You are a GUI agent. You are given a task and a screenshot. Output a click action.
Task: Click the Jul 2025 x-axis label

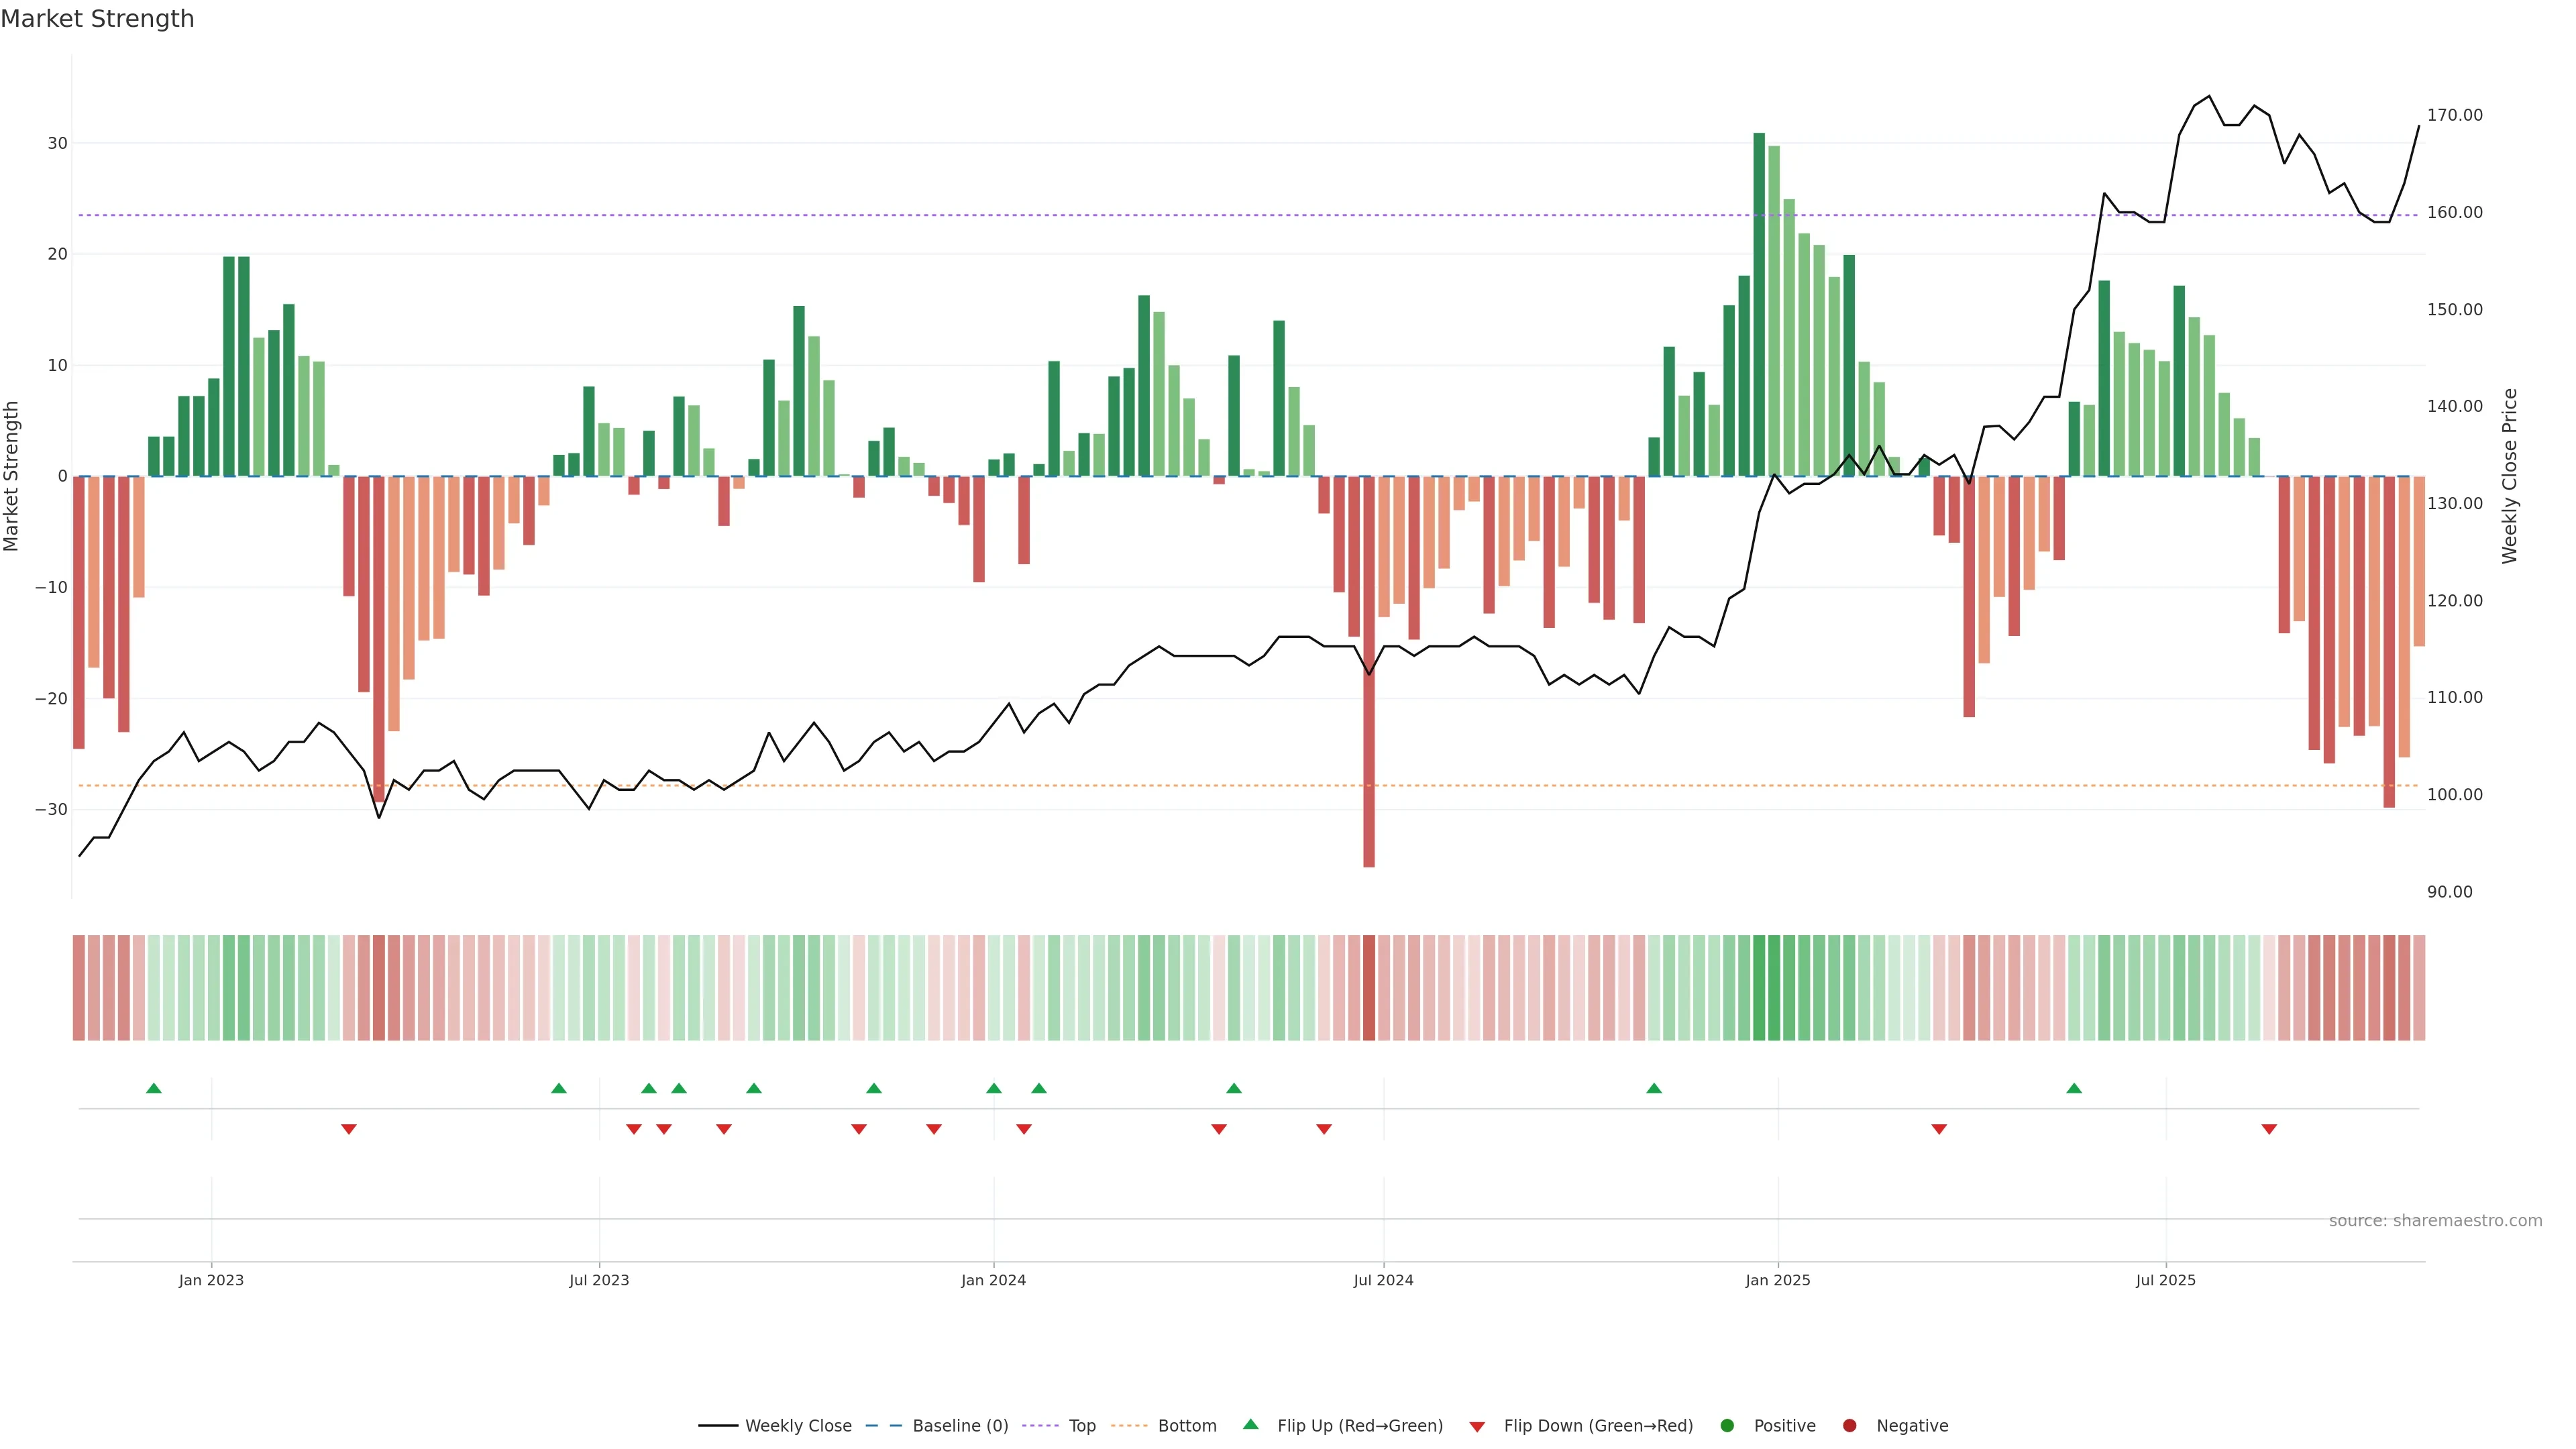pos(2165,1280)
